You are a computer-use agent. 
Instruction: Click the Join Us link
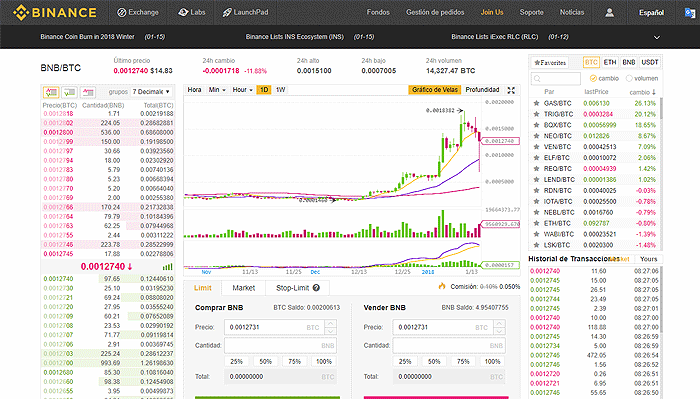tap(492, 12)
